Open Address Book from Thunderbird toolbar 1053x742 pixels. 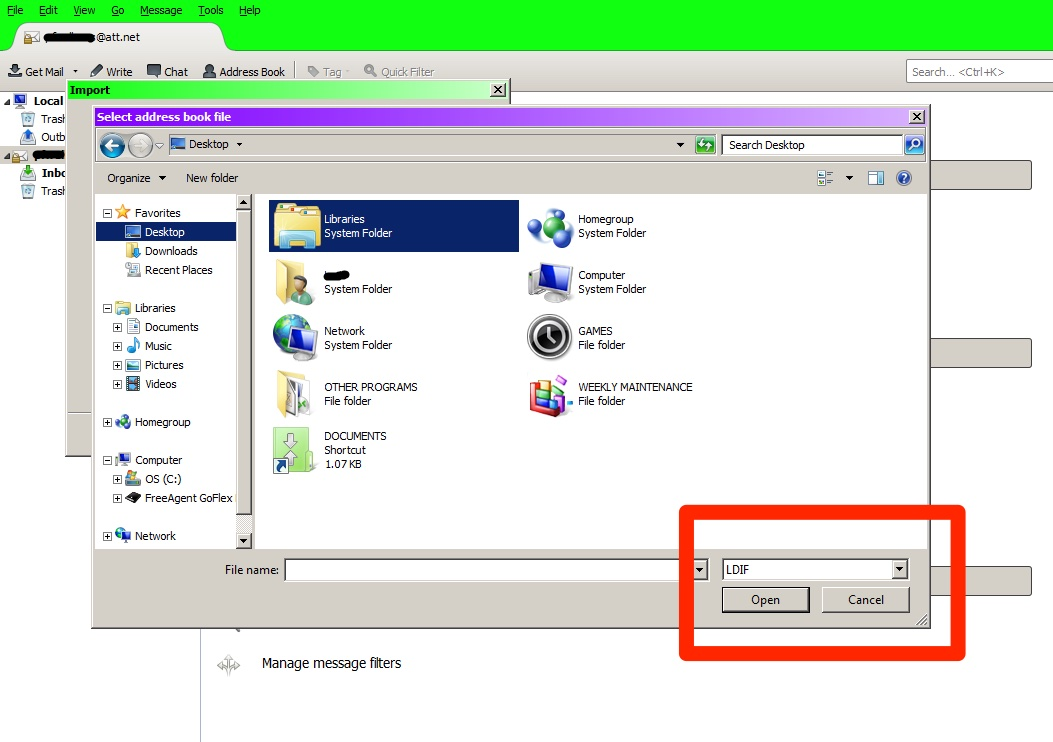[244, 71]
